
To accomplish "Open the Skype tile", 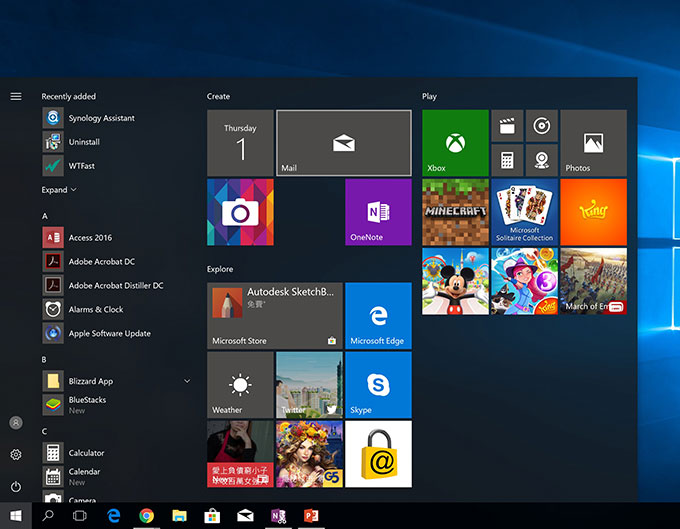I will pyautogui.click(x=379, y=385).
